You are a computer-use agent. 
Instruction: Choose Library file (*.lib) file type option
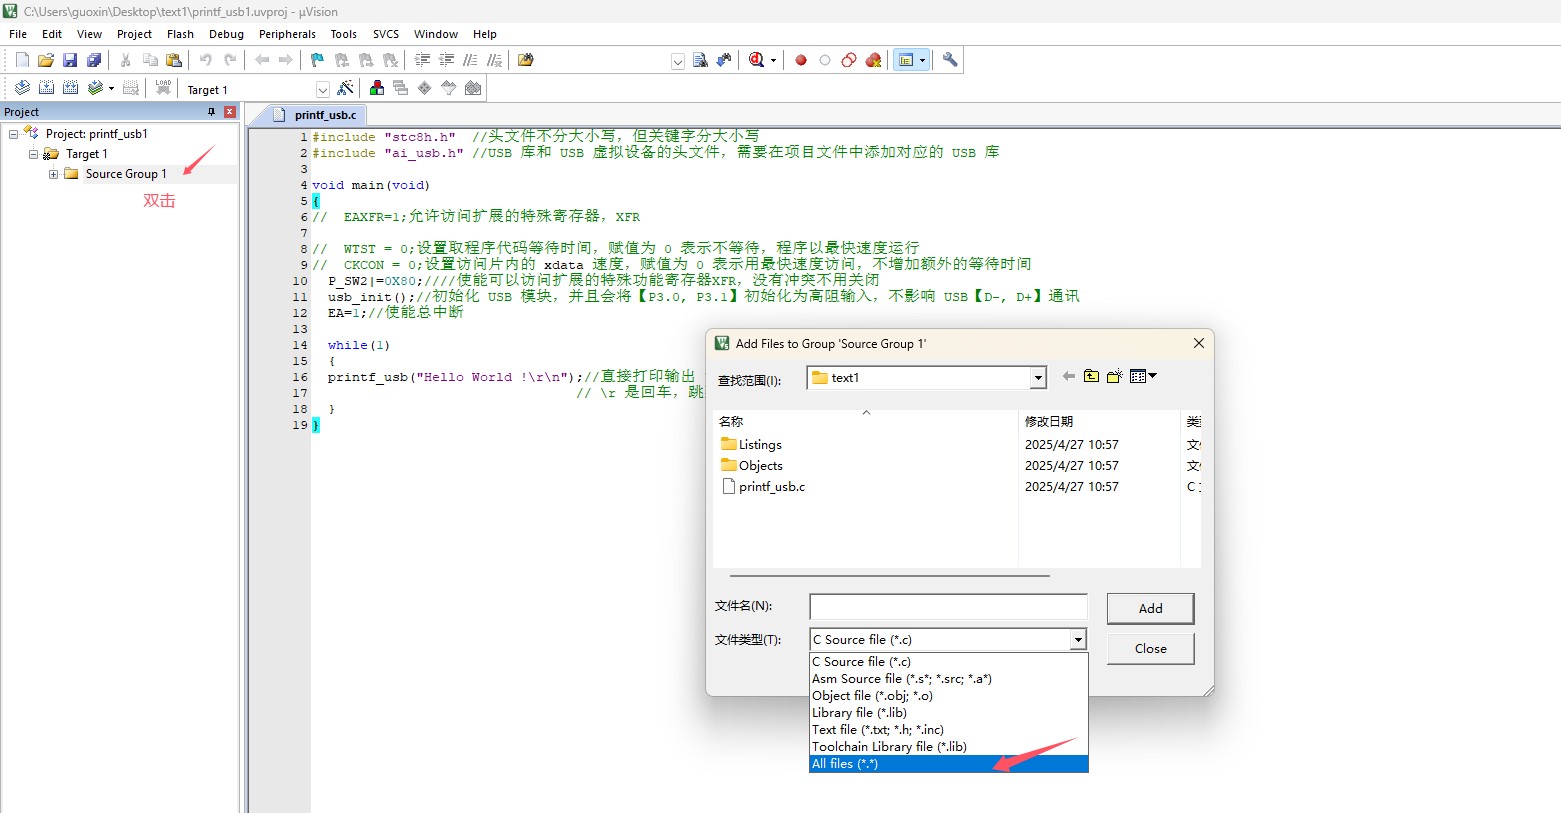click(948, 713)
